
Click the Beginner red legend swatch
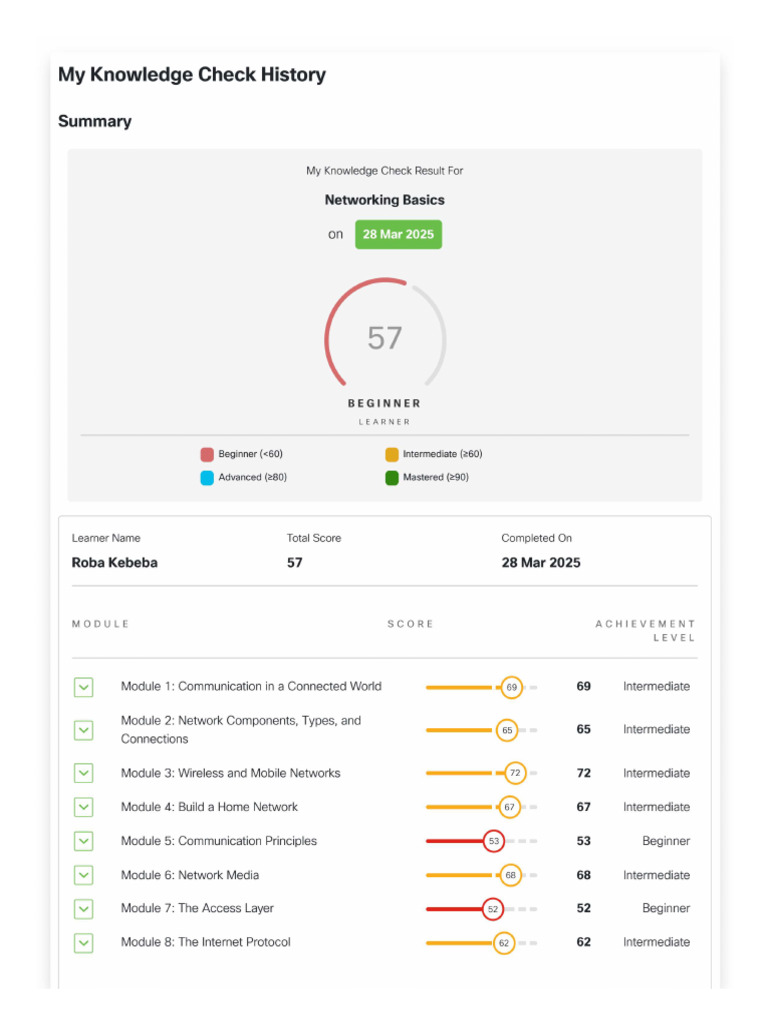[207, 455]
